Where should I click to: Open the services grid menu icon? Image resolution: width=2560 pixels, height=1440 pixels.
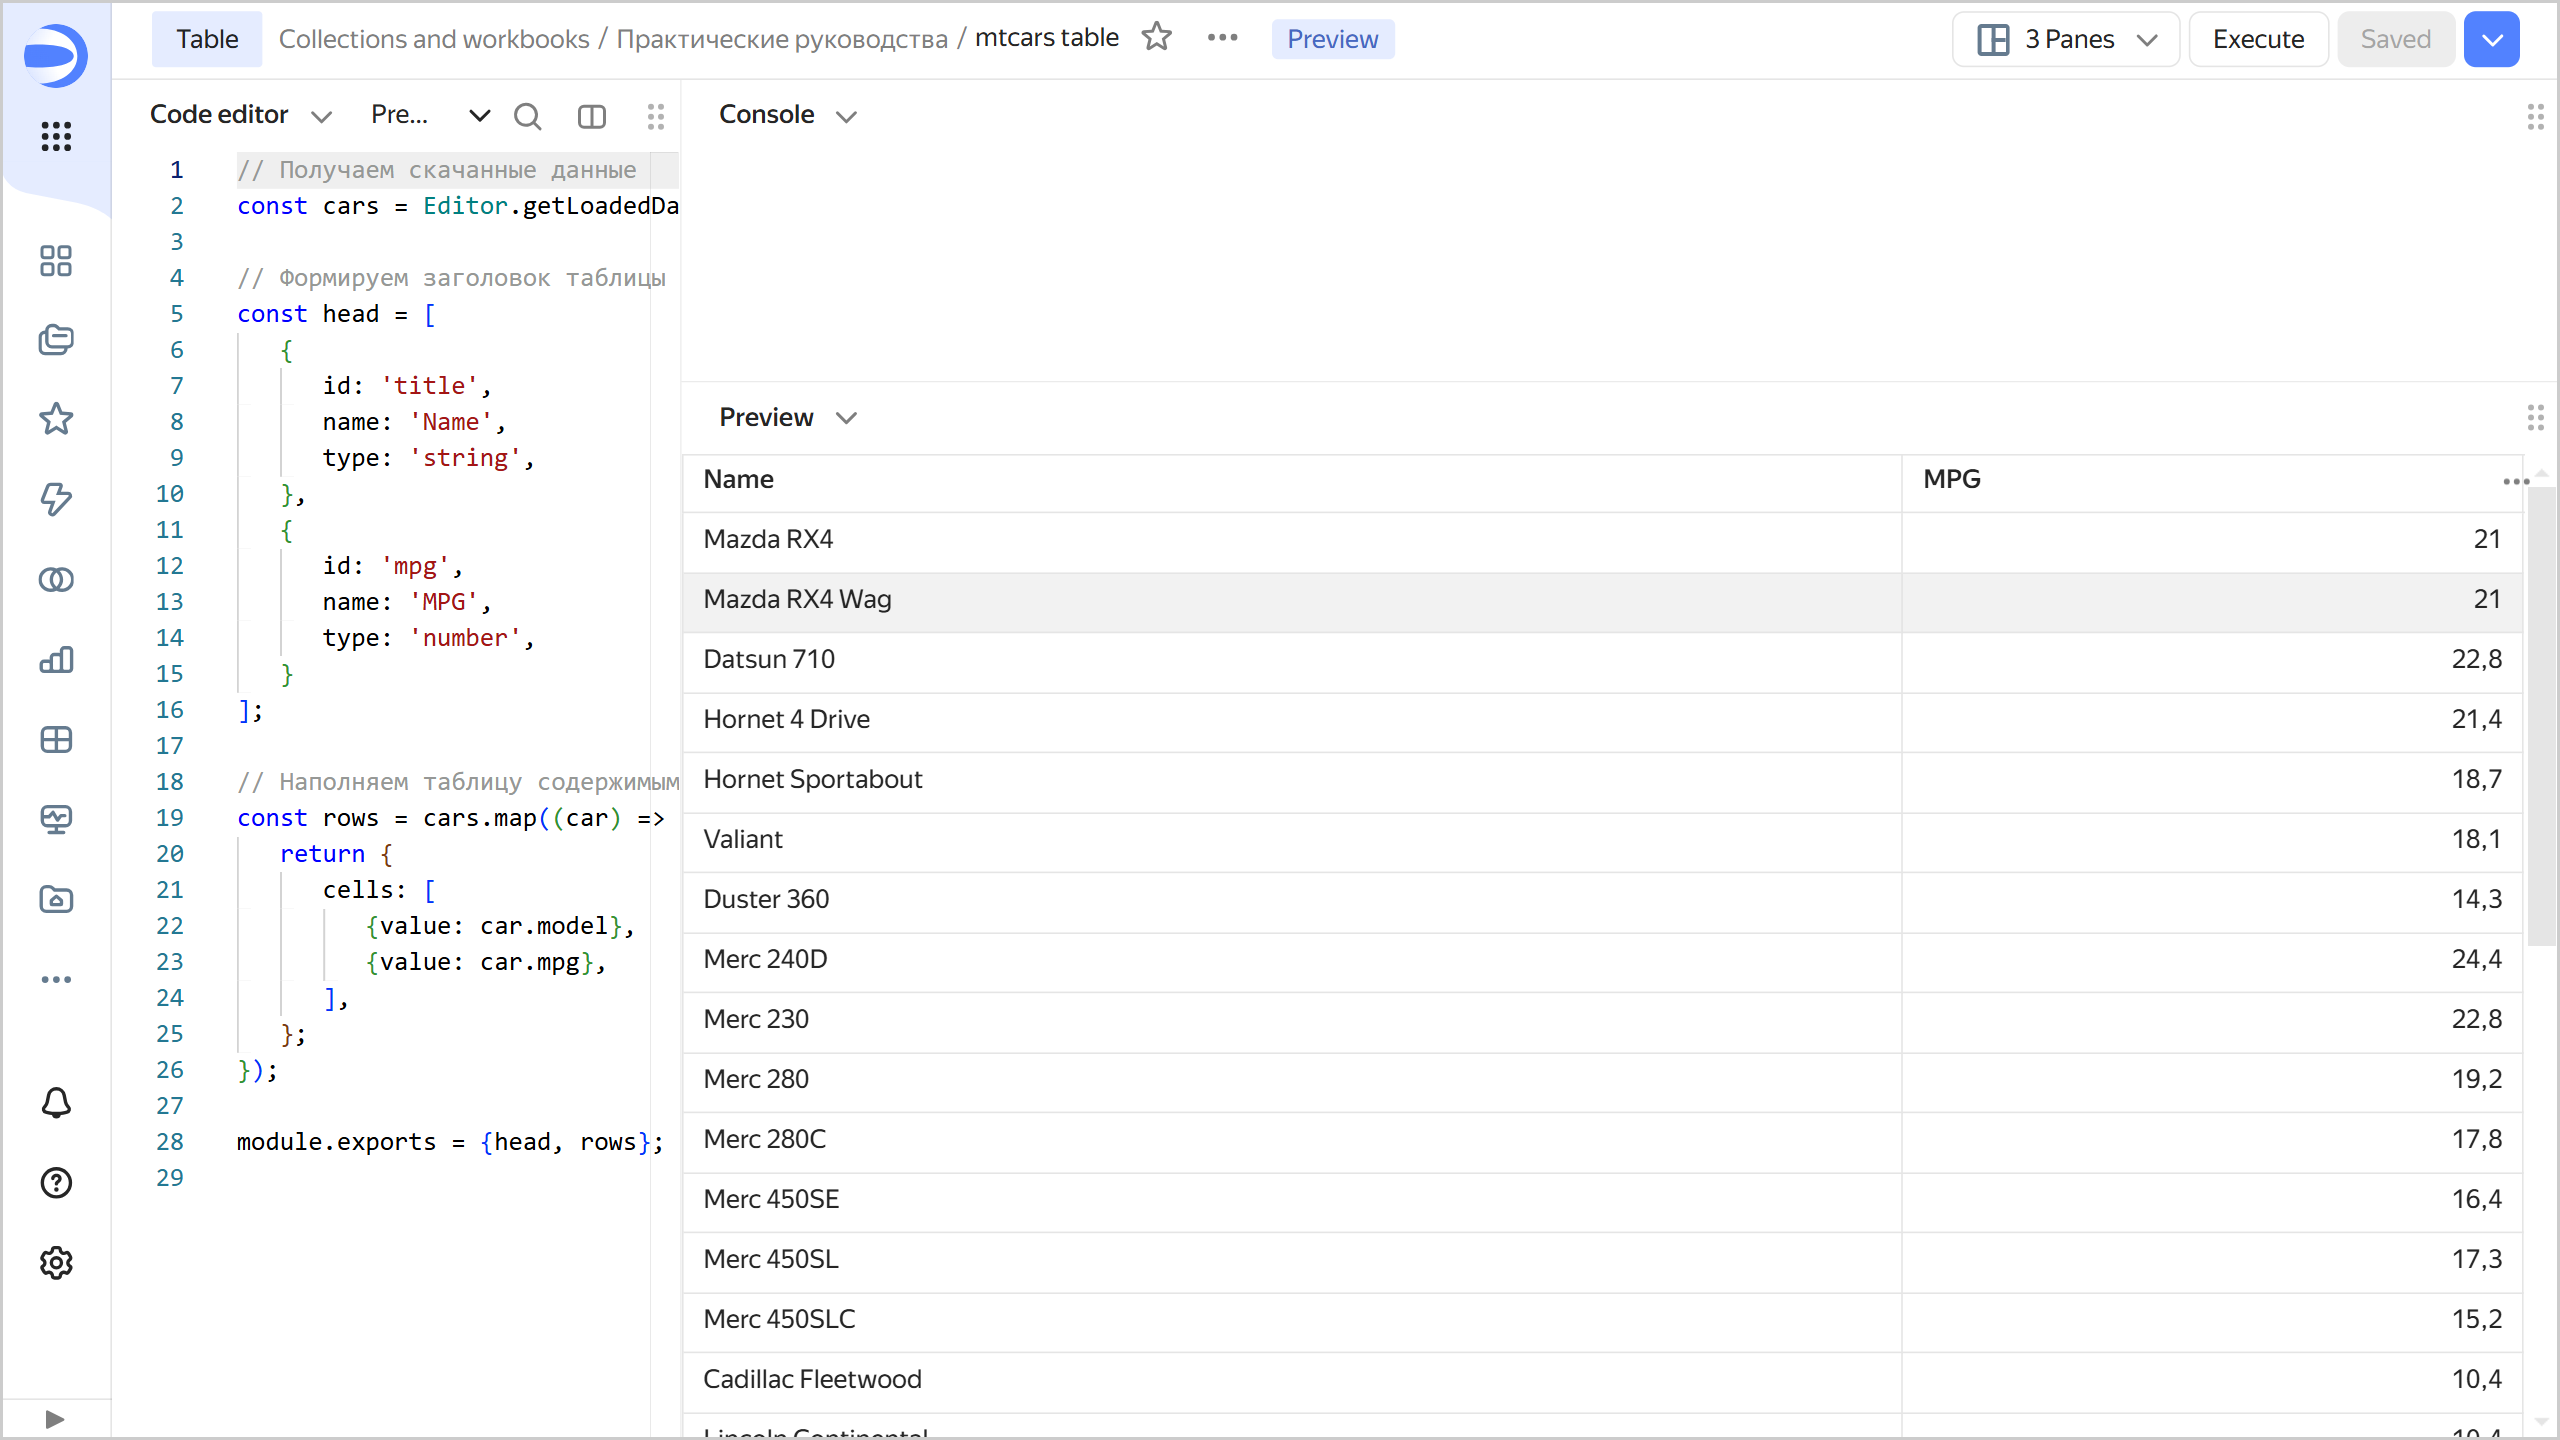click(56, 136)
